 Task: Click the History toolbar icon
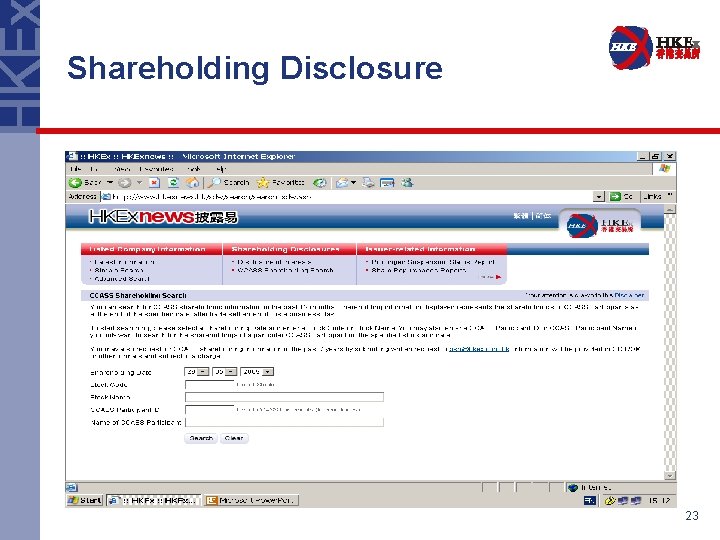point(320,183)
